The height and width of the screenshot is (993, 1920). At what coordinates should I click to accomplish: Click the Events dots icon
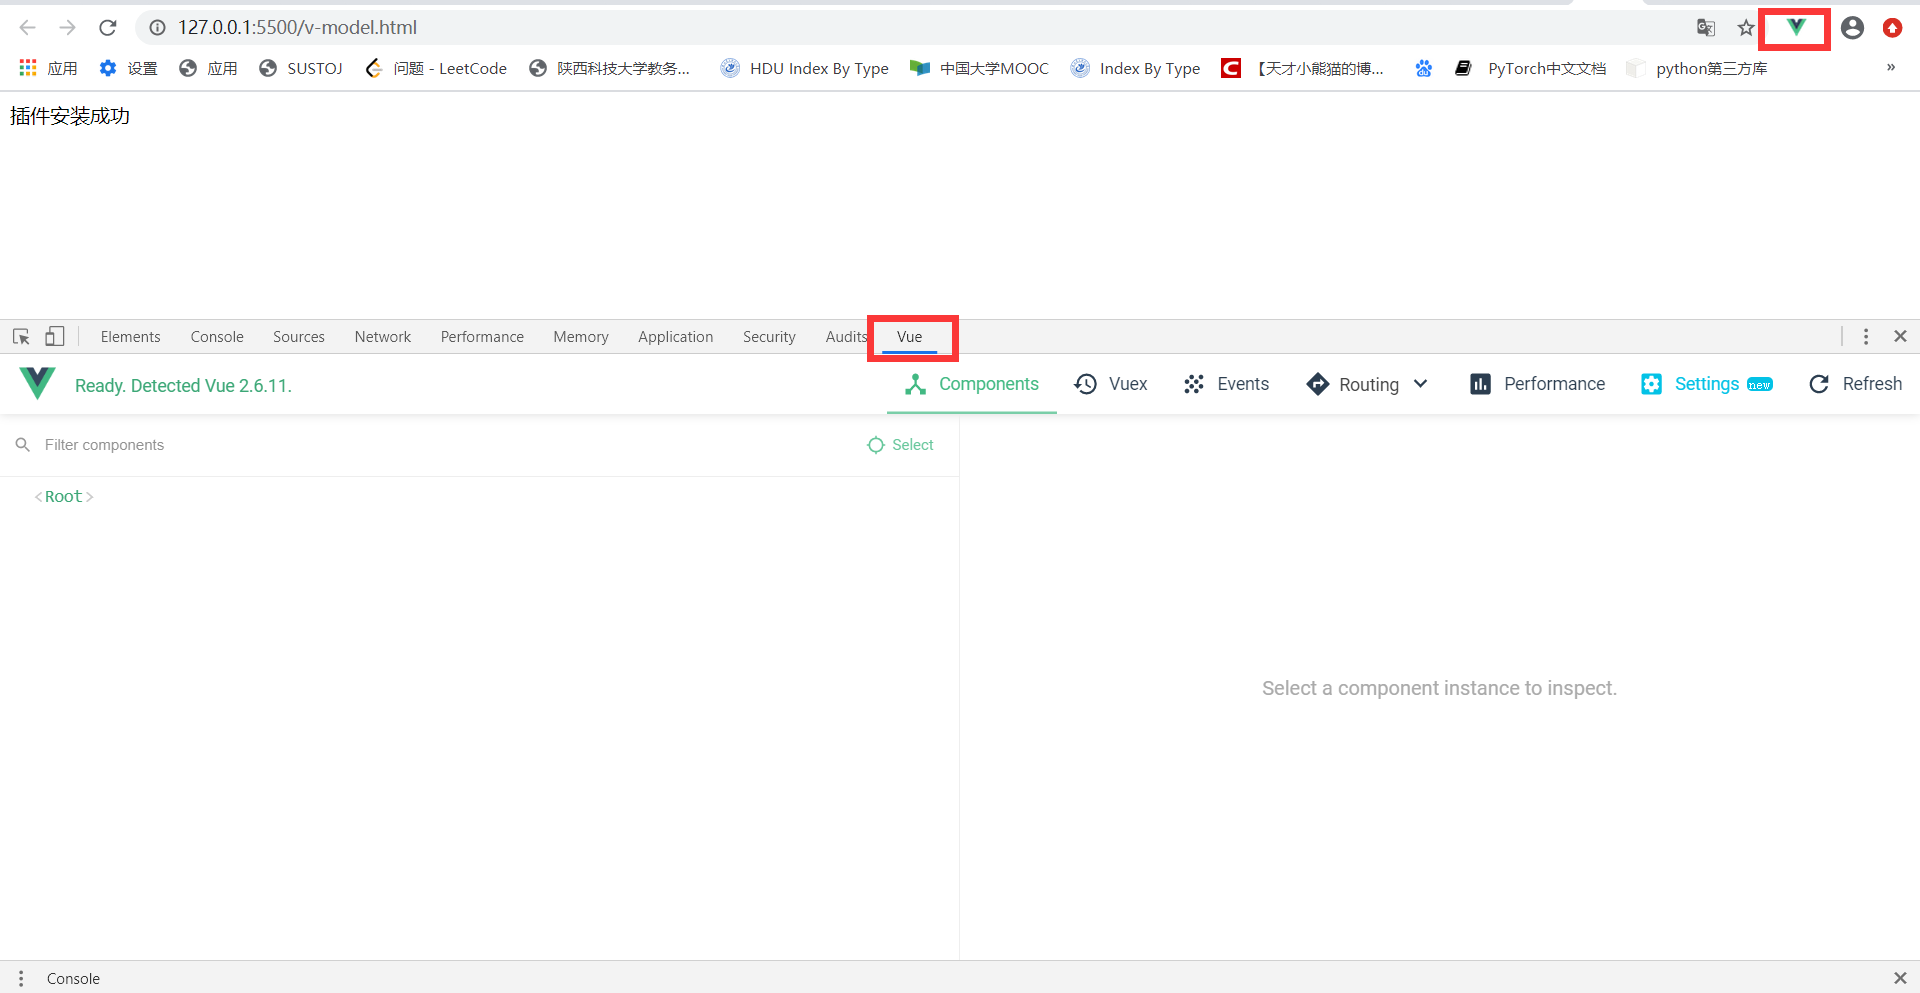click(x=1194, y=384)
